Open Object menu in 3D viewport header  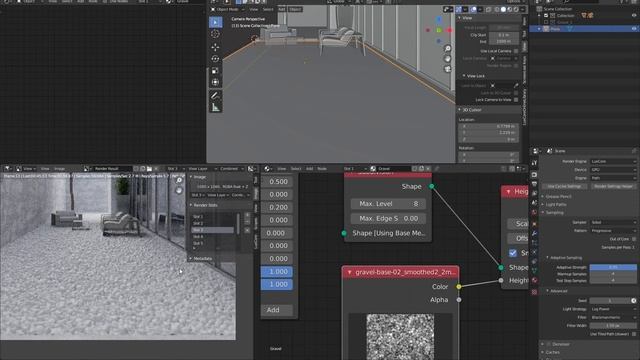tap(295, 9)
